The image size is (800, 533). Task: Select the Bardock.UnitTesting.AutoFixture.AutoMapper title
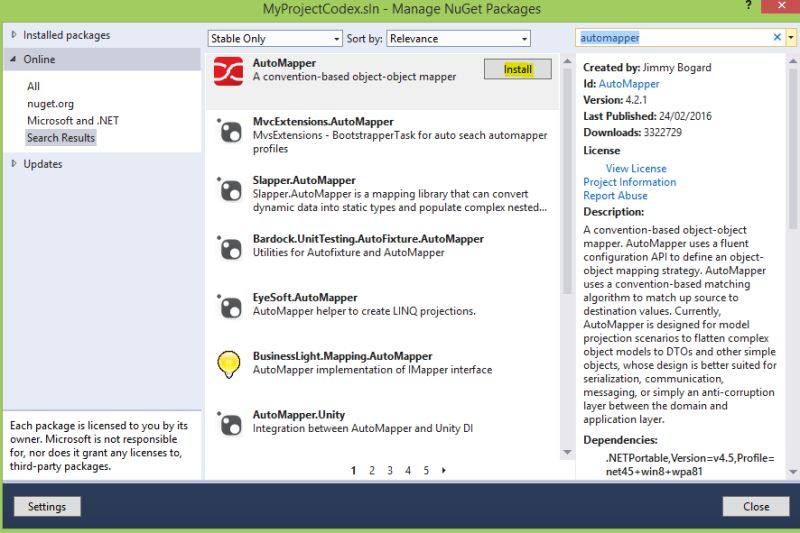(368, 239)
